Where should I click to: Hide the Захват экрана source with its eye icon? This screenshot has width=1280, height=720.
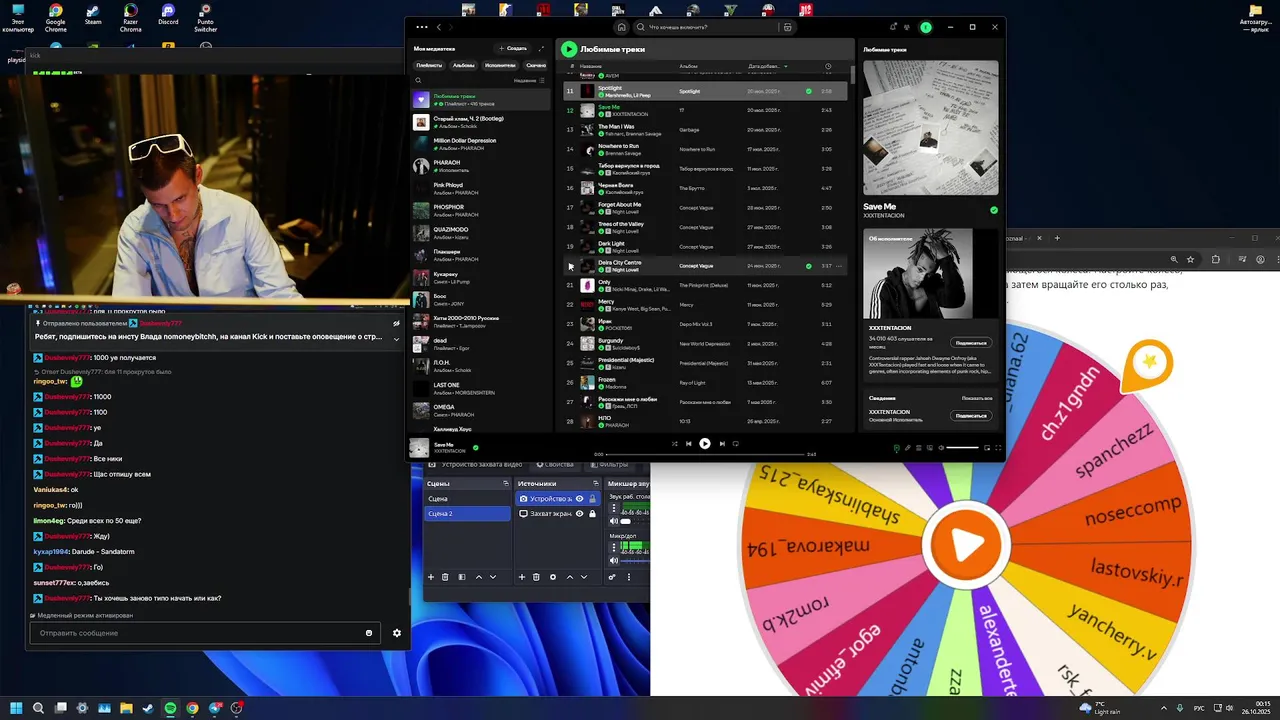point(579,514)
